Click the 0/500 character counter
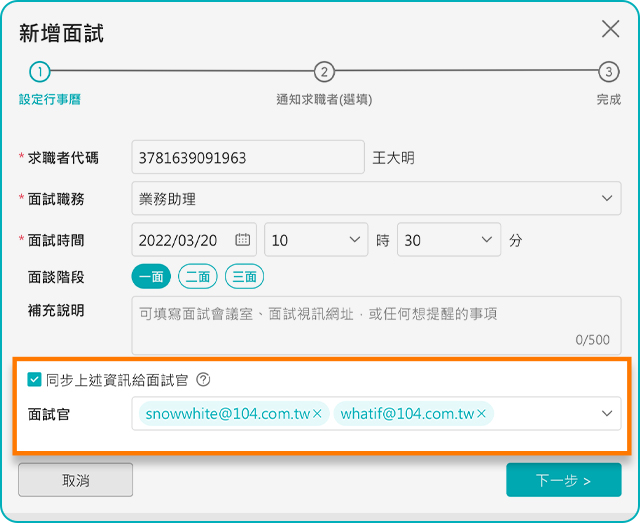The image size is (640, 523). pyautogui.click(x=592, y=340)
